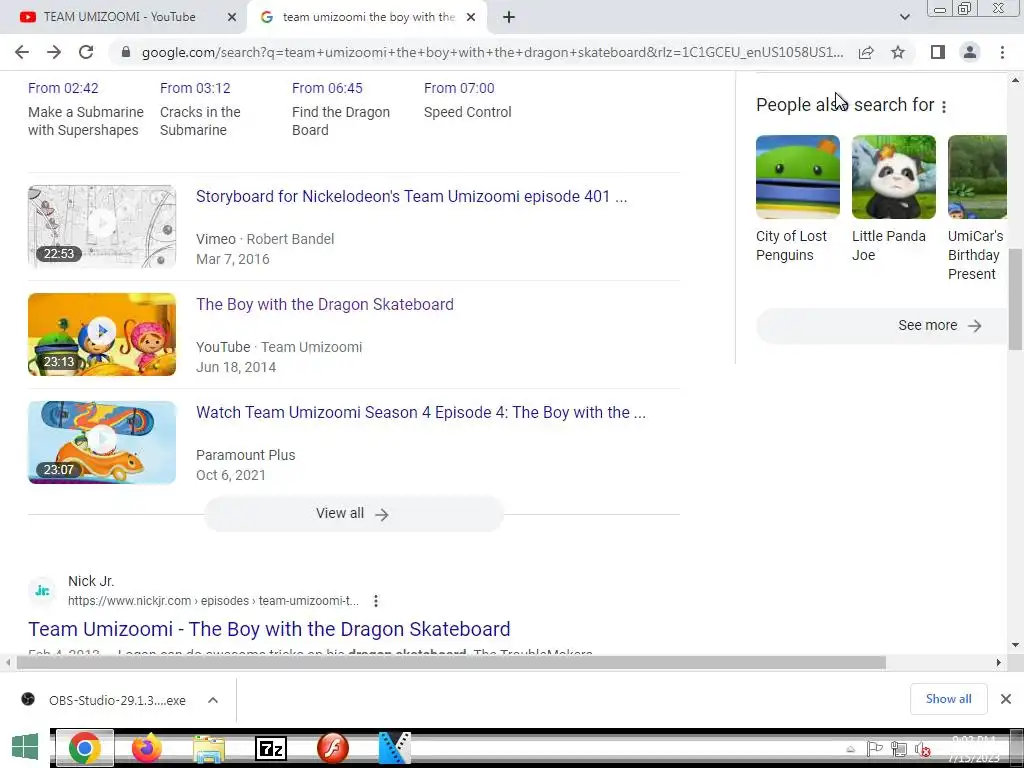This screenshot has width=1024, height=768.
Task: Close the downloads bar
Action: pyautogui.click(x=1006, y=699)
